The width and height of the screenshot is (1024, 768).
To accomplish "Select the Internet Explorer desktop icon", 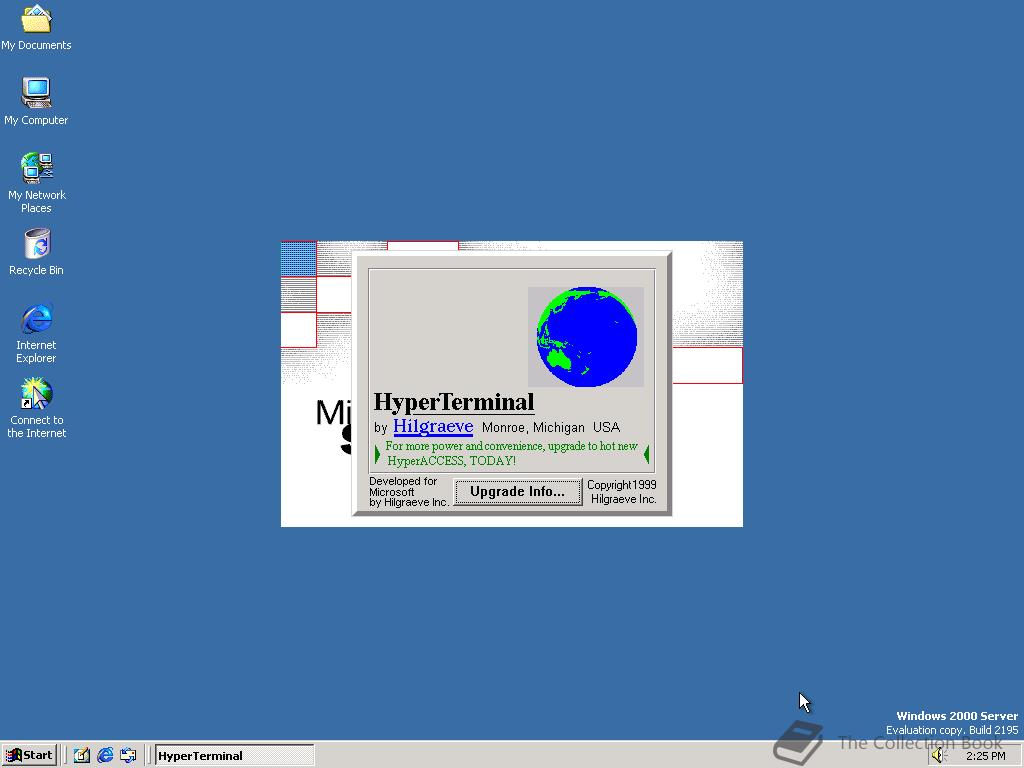I will pos(36,333).
